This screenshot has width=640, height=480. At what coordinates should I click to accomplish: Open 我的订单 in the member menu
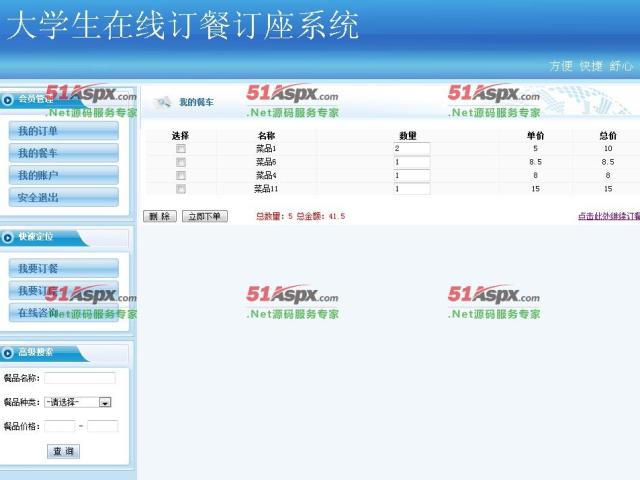pyautogui.click(x=64, y=131)
